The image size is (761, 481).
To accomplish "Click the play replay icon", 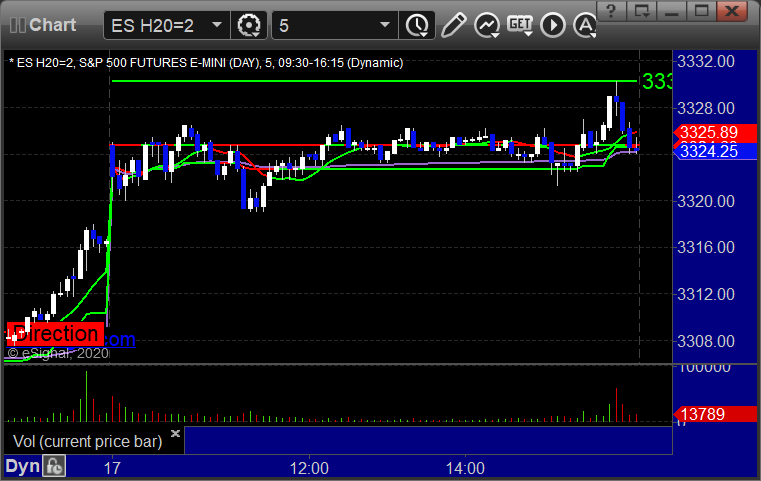I will [553, 24].
